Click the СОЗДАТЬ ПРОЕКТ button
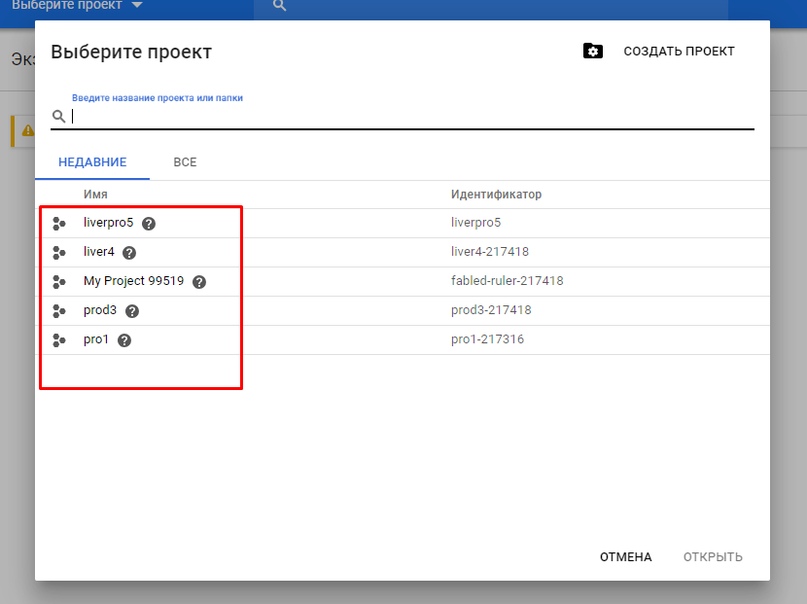This screenshot has height=604, width=807. (x=678, y=51)
